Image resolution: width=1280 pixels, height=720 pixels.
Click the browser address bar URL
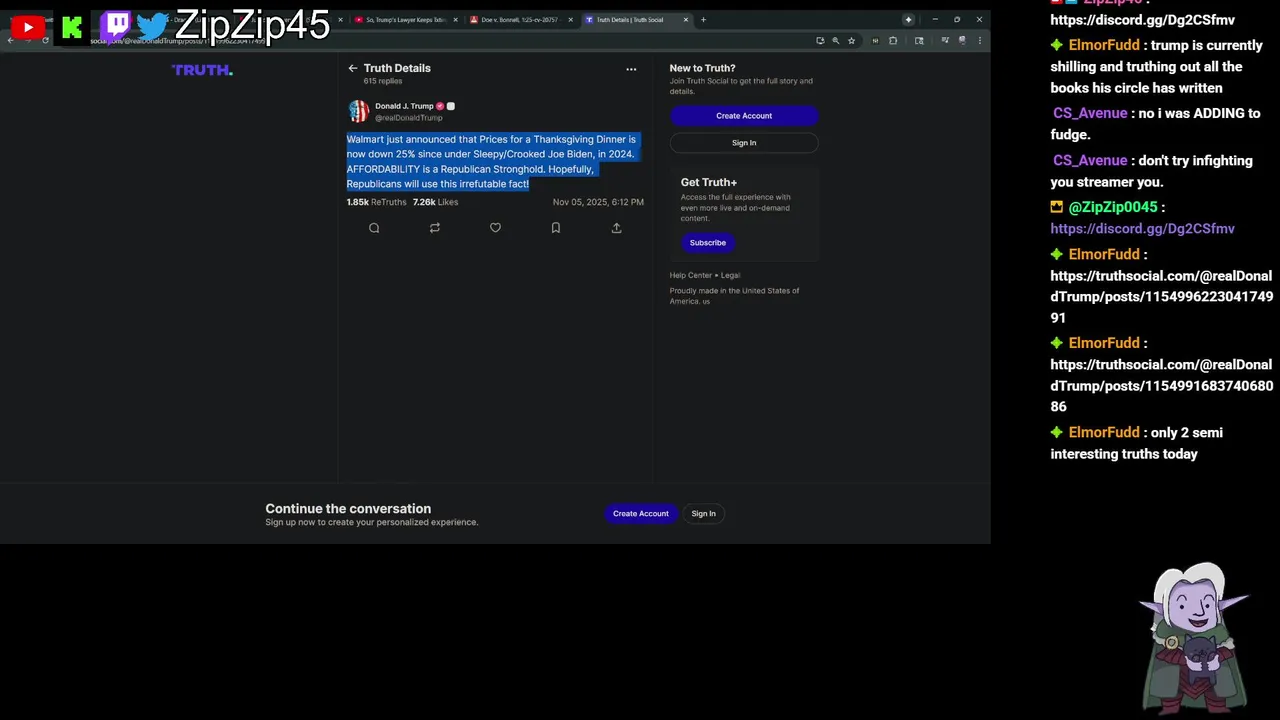tap(180, 41)
